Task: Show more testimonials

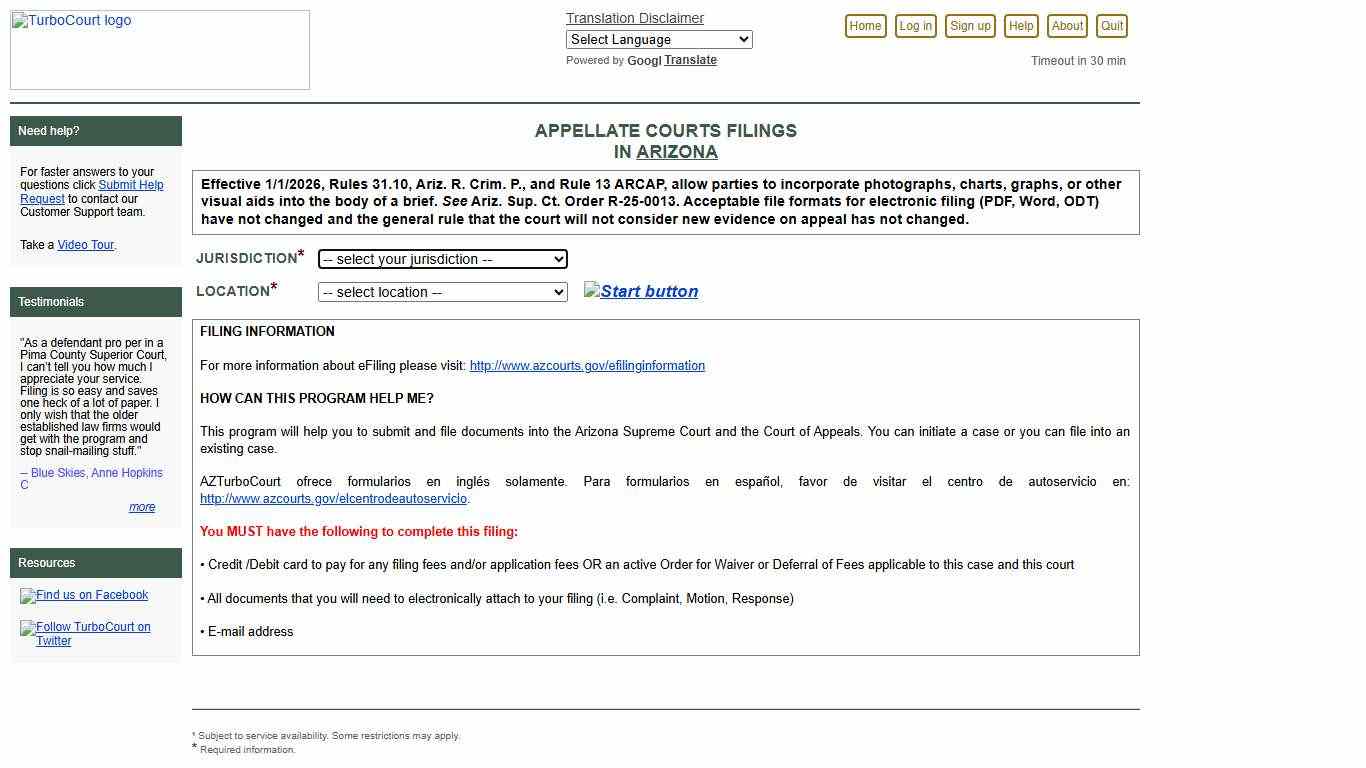Action: pyautogui.click(x=142, y=507)
